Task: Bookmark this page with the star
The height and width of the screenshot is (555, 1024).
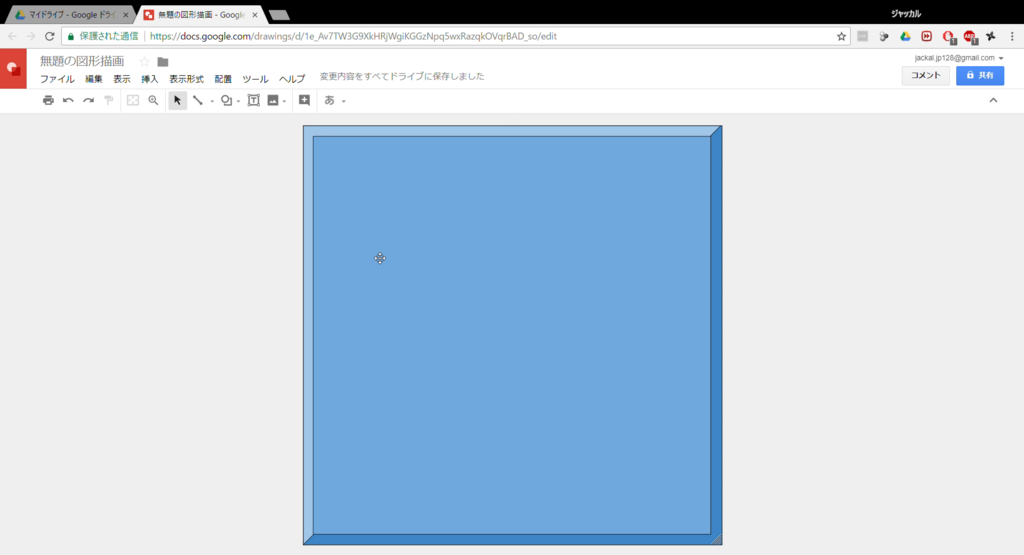Action: (x=841, y=37)
